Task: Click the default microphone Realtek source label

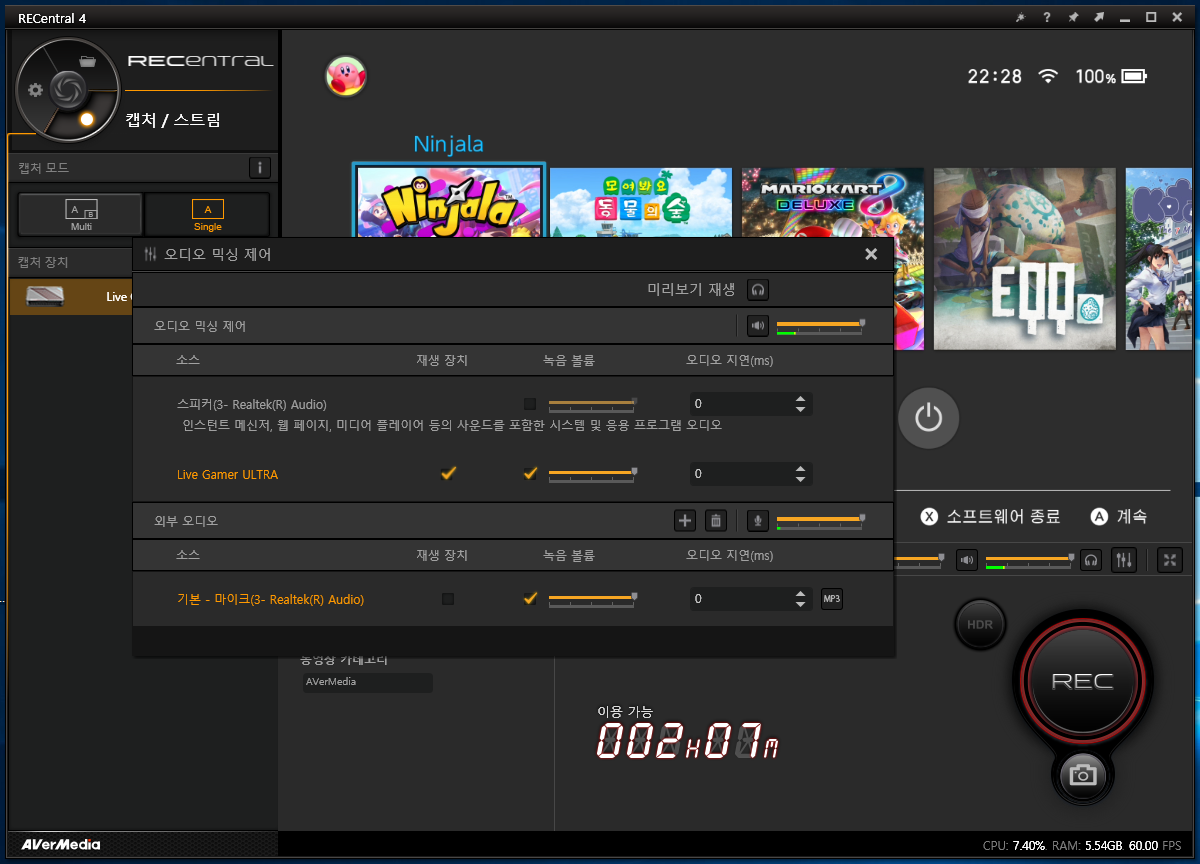Action: tap(270, 599)
